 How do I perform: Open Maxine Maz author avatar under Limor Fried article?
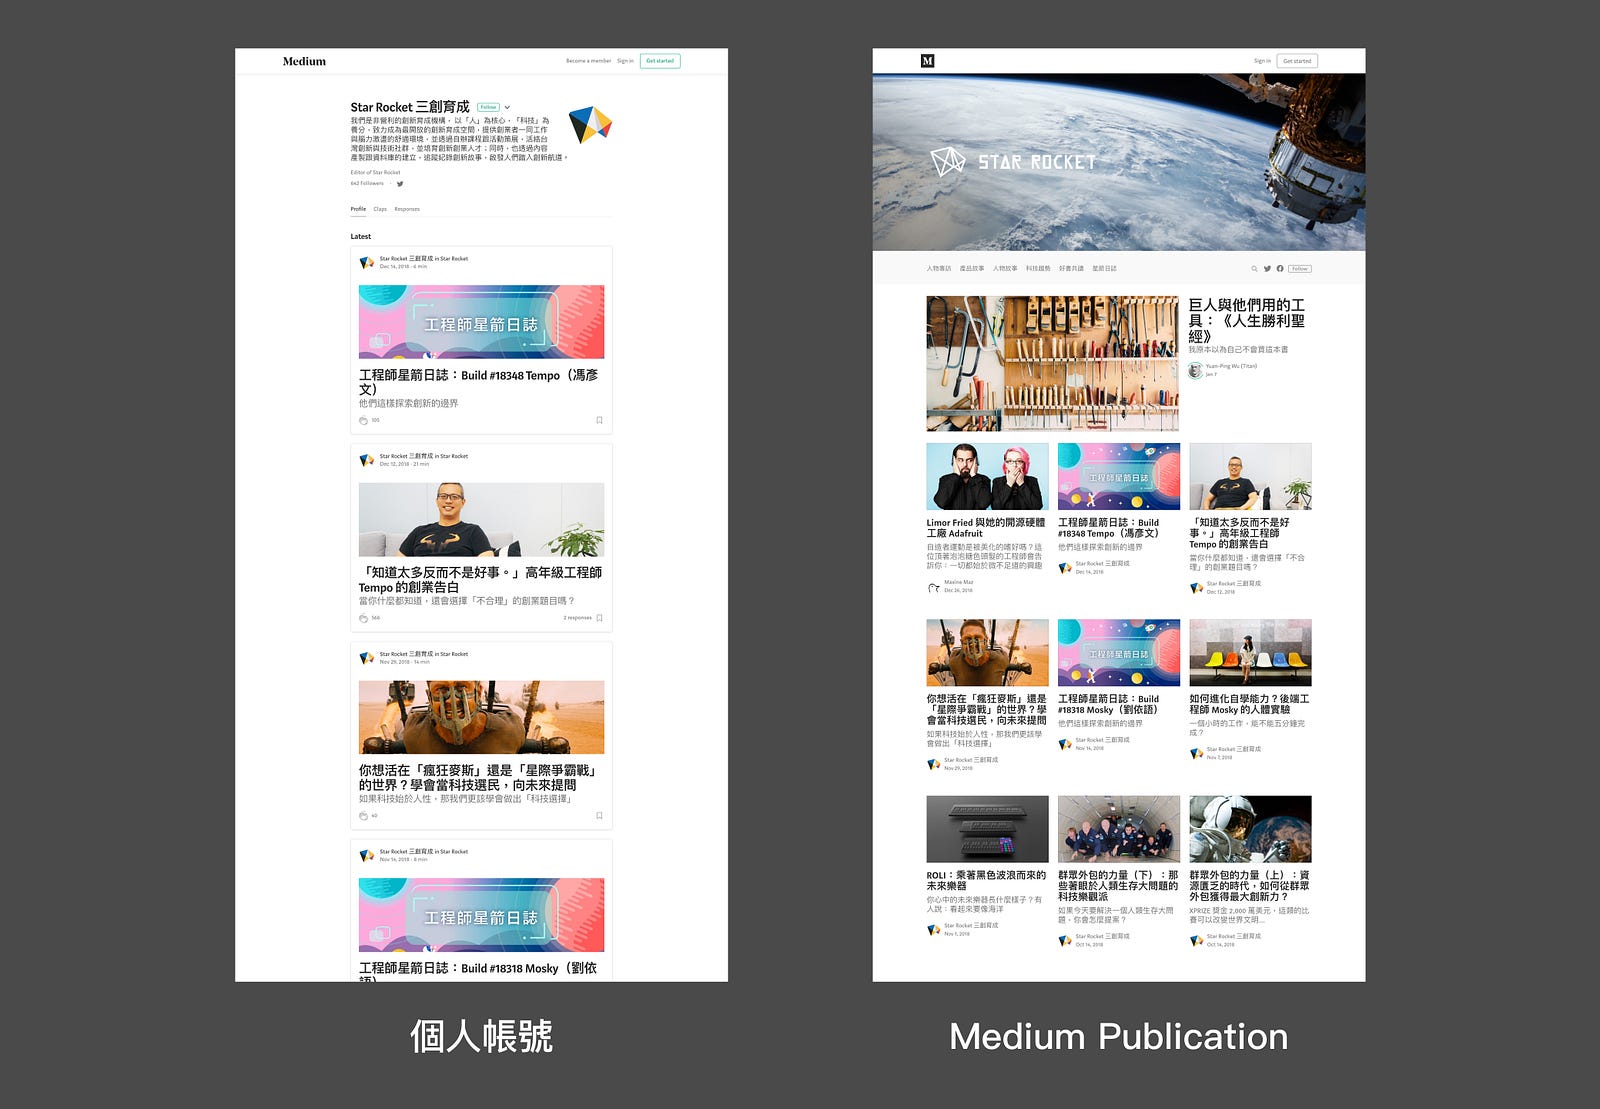(934, 586)
